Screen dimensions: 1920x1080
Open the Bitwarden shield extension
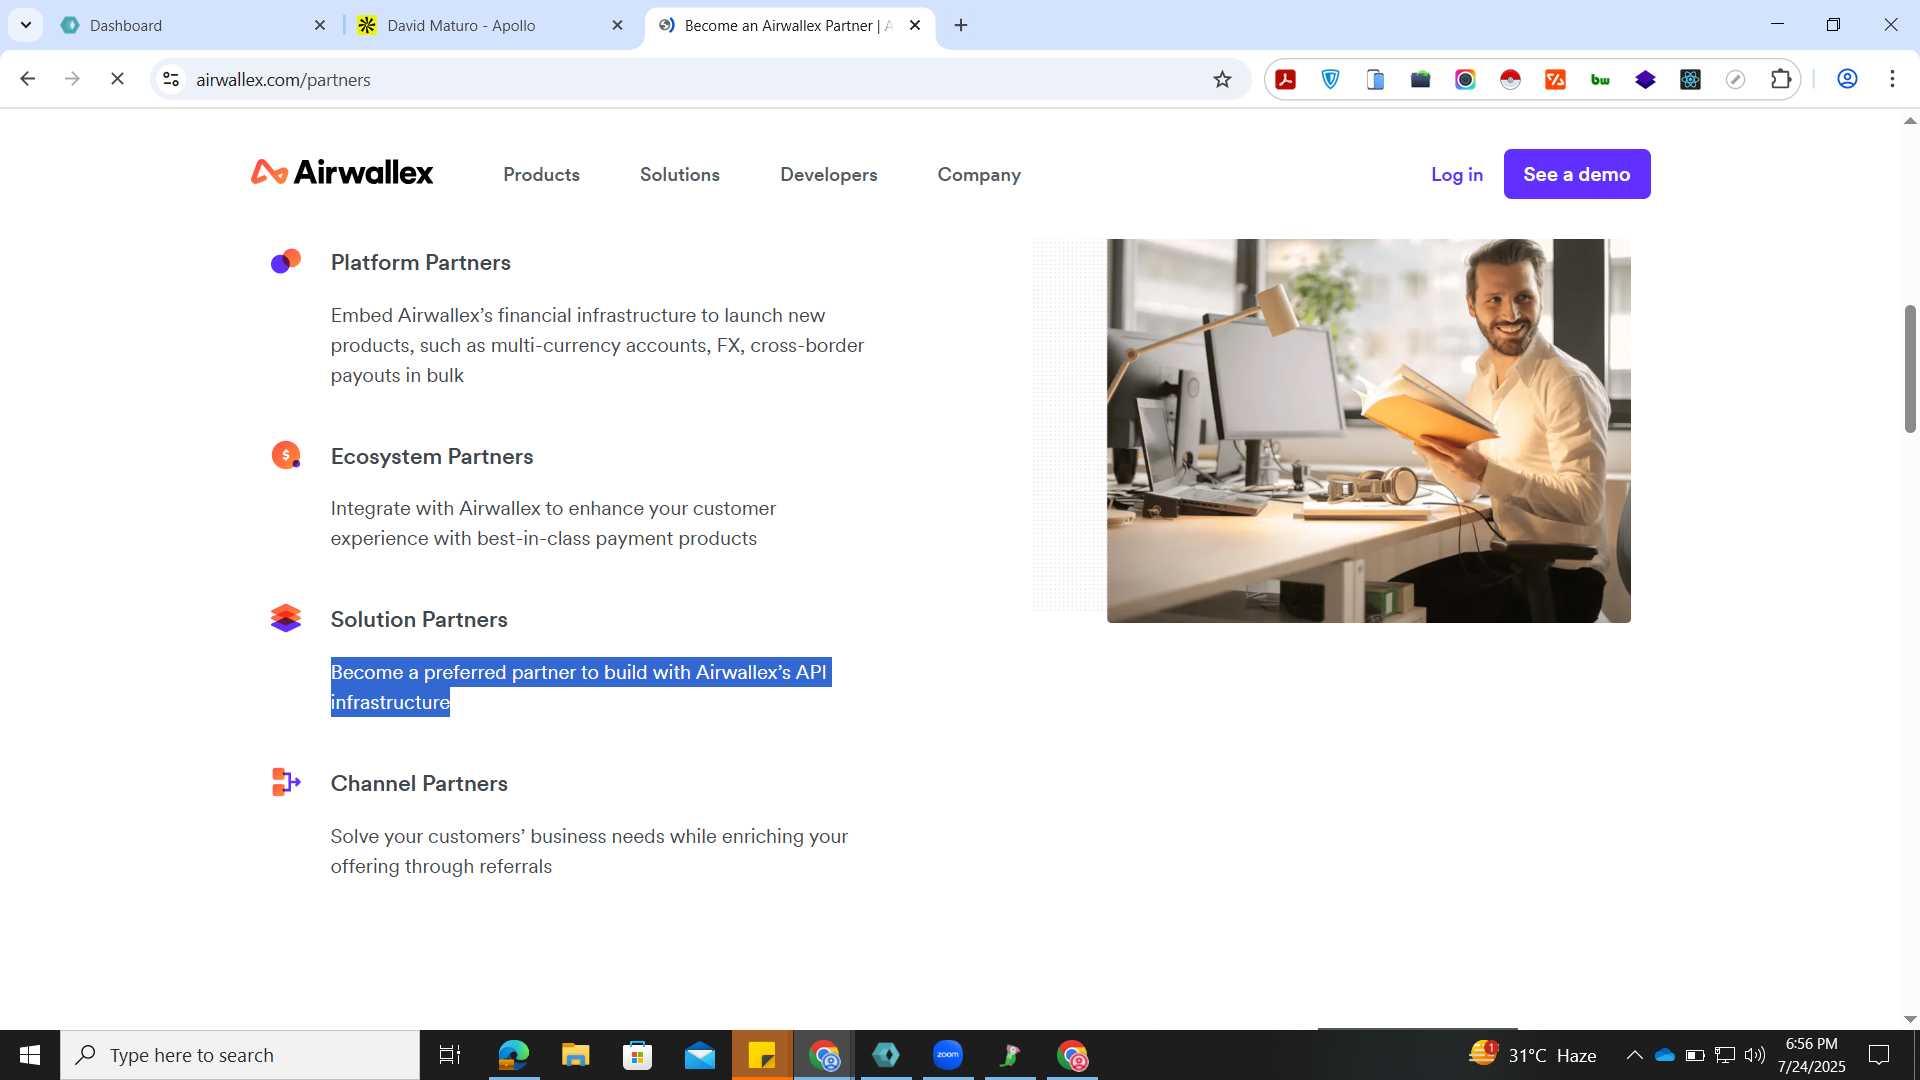click(x=1331, y=79)
